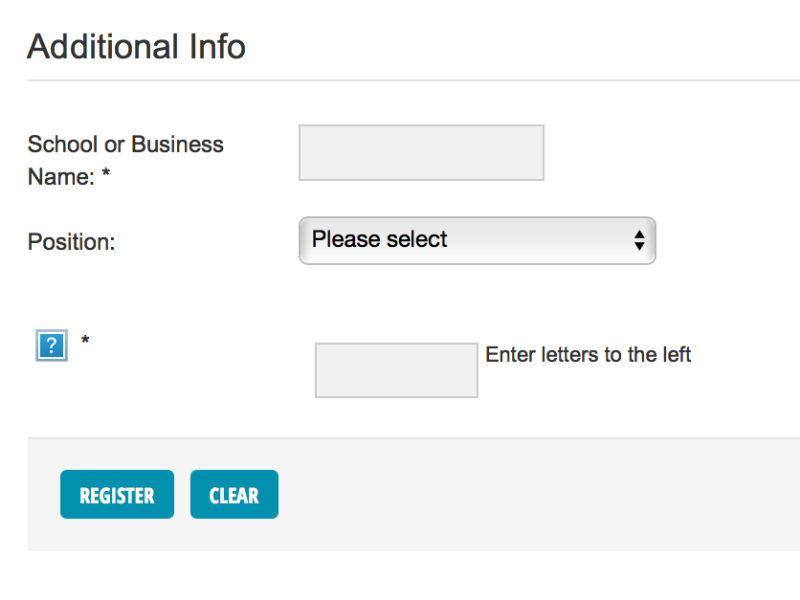The width and height of the screenshot is (800, 600).
Task: Focus the School or Business Name input field
Action: pyautogui.click(x=421, y=153)
